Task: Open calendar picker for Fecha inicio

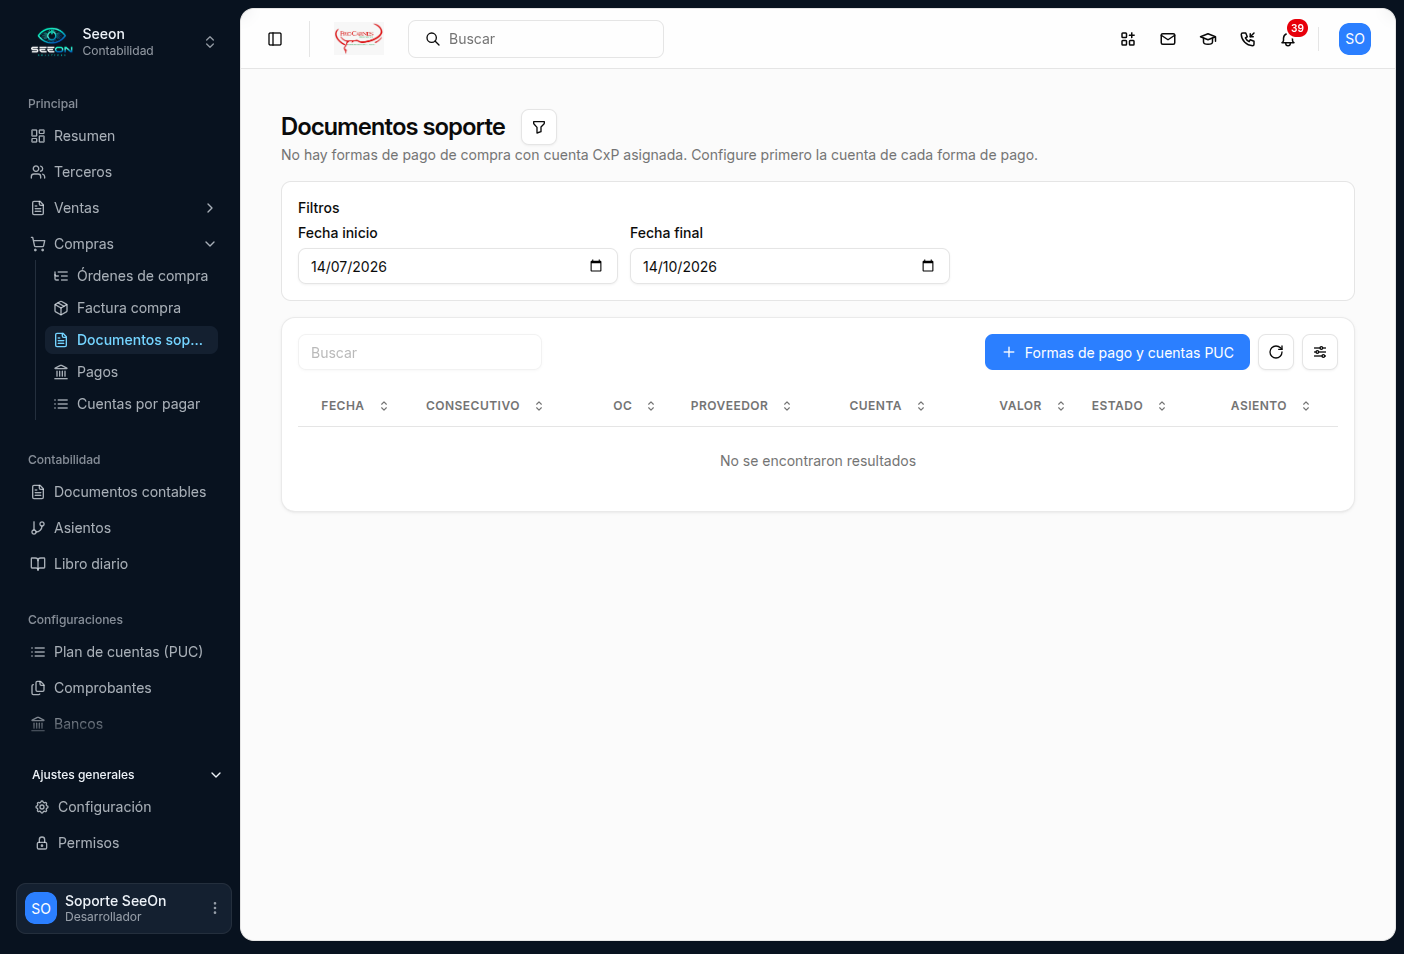Action: [x=596, y=266]
